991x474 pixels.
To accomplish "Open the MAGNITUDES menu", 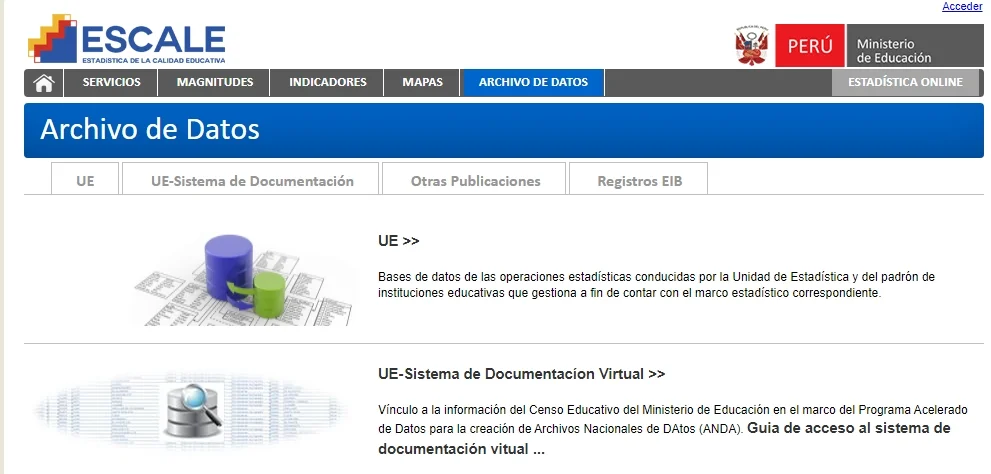I will click(215, 83).
